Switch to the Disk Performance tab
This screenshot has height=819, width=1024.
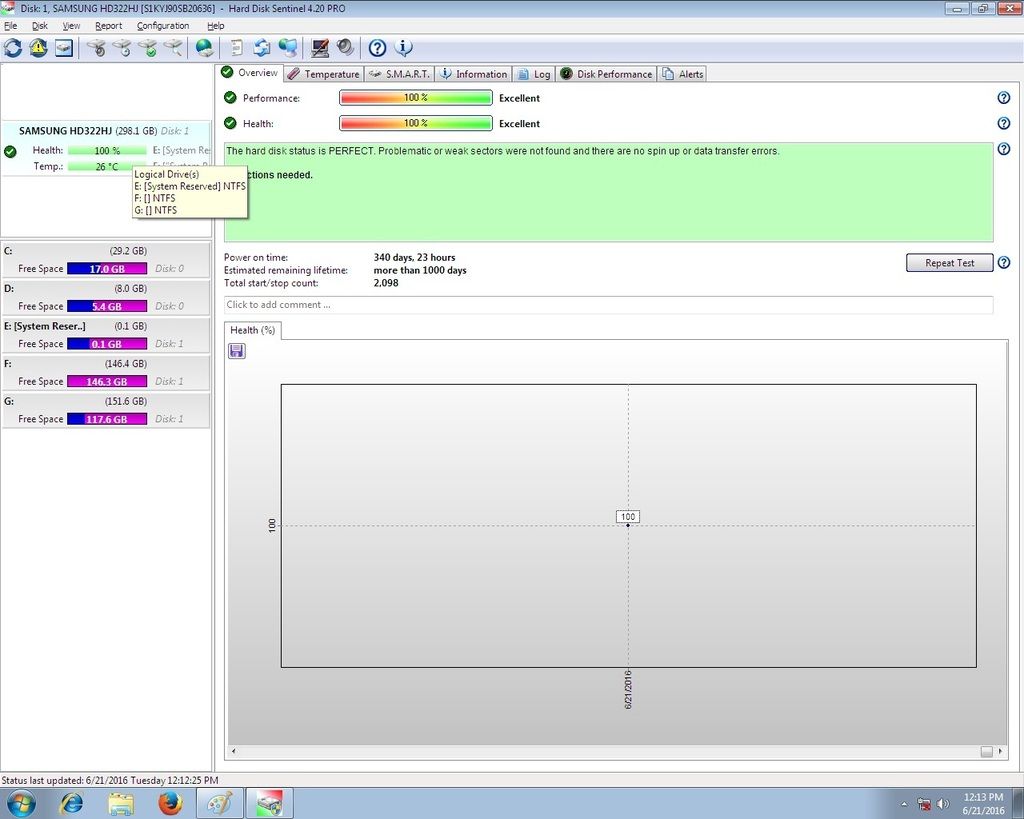point(606,74)
